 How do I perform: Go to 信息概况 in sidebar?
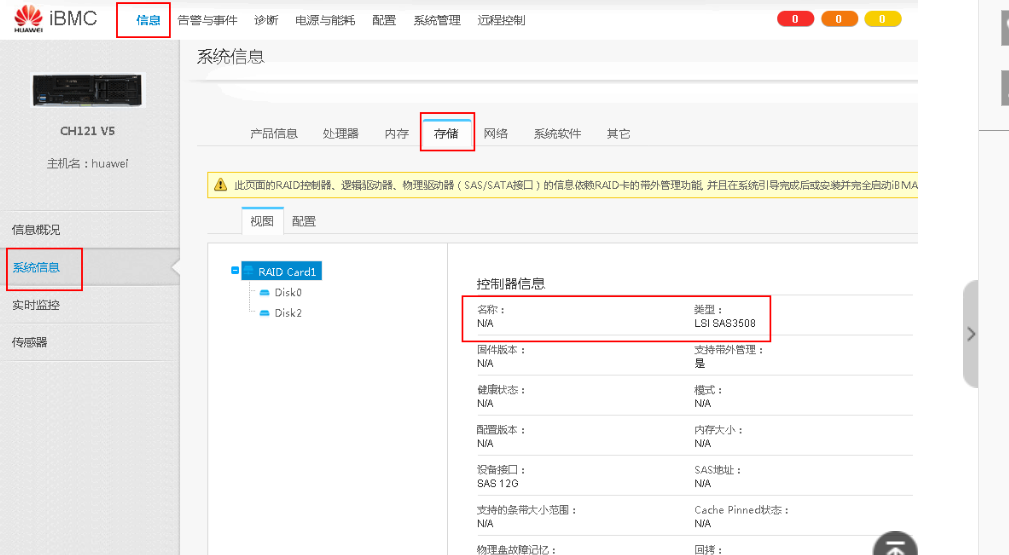click(x=36, y=229)
